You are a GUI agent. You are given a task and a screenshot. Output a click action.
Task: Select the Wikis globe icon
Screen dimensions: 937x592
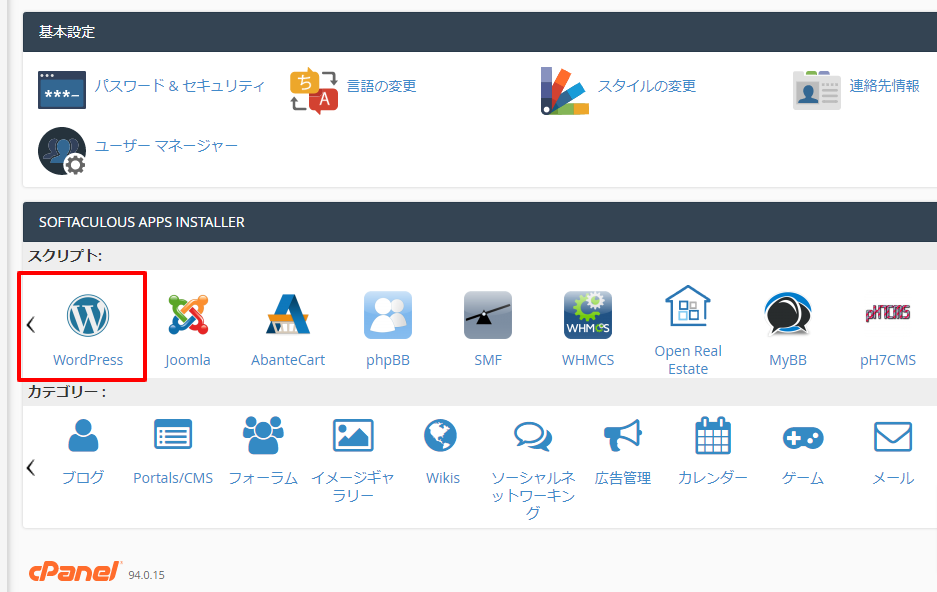[441, 435]
